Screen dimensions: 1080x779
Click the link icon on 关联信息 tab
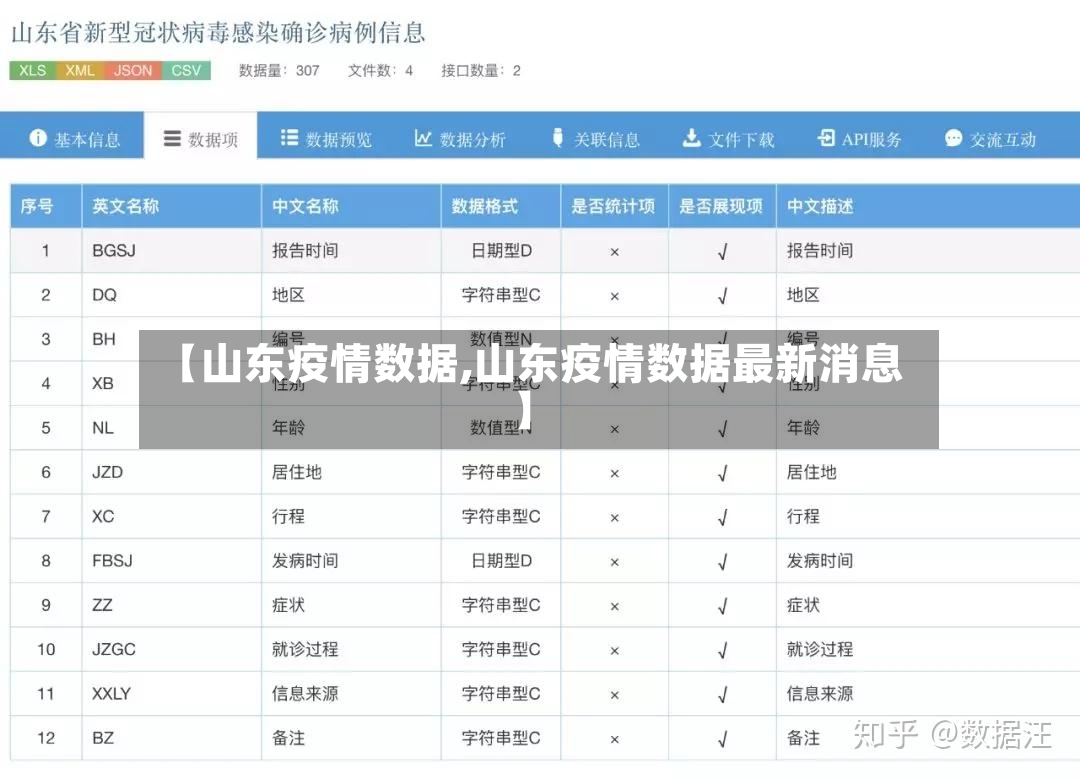[x=558, y=138]
